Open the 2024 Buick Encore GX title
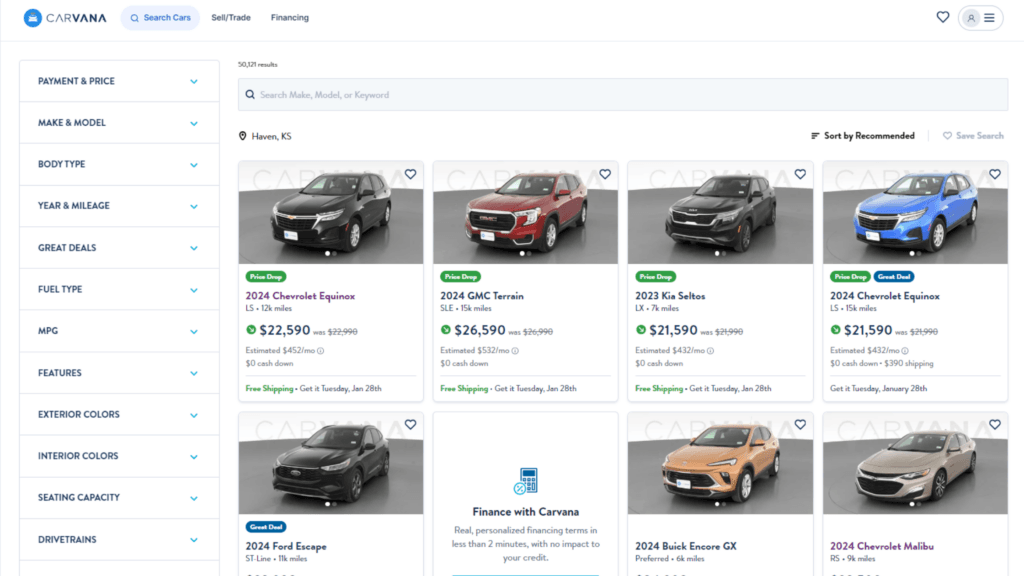Image resolution: width=1024 pixels, height=576 pixels. tap(686, 546)
